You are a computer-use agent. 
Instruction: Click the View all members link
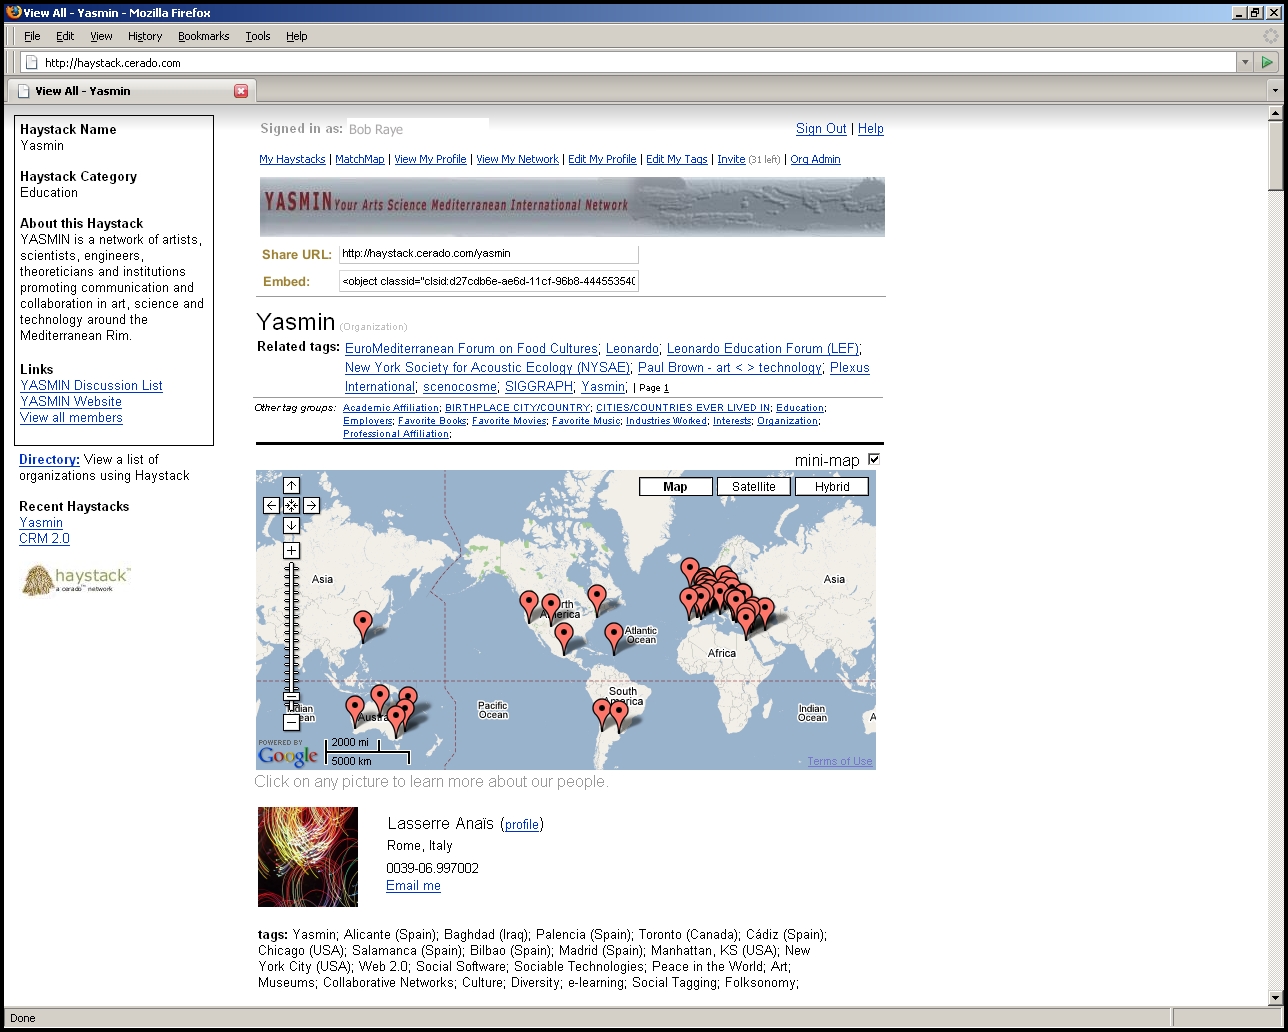click(x=71, y=418)
